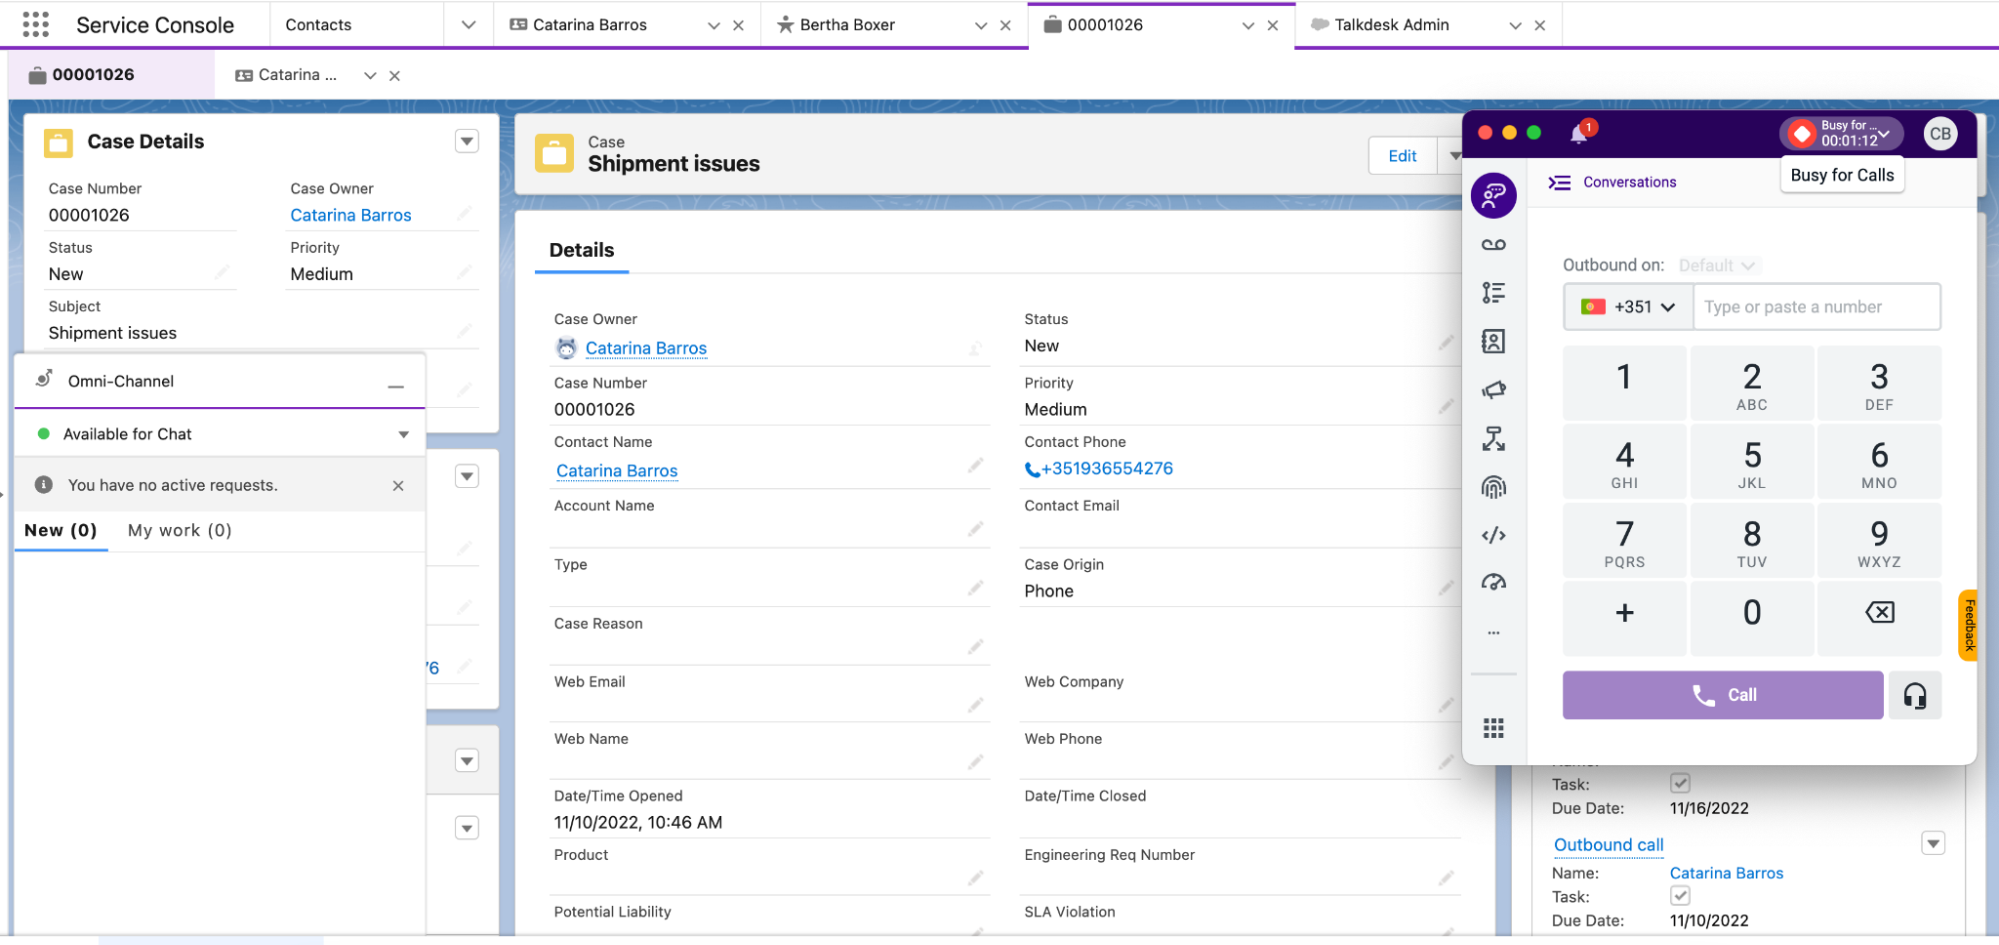Open Catarina Barros case owner link in Case Details

351,215
